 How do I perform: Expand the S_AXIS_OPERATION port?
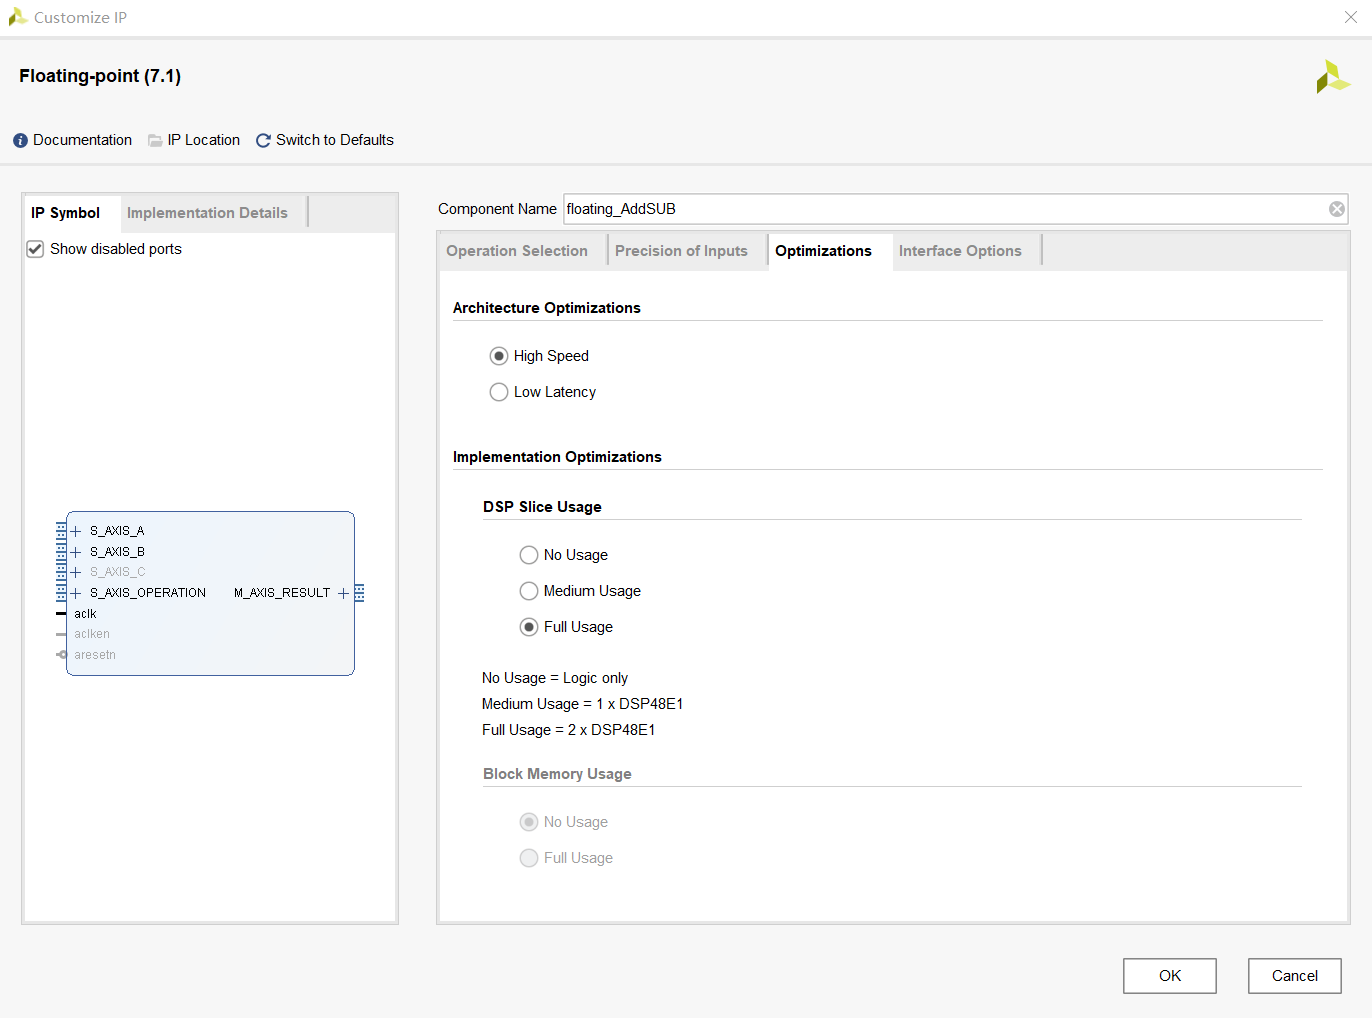(x=76, y=593)
